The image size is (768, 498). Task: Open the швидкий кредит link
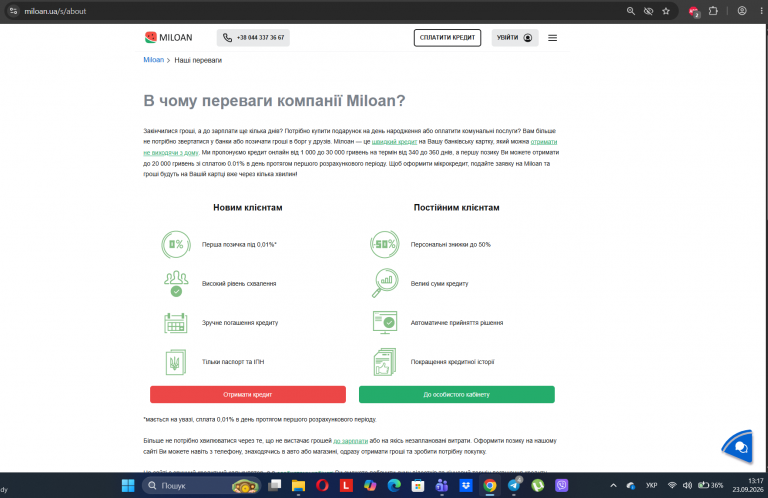394,142
